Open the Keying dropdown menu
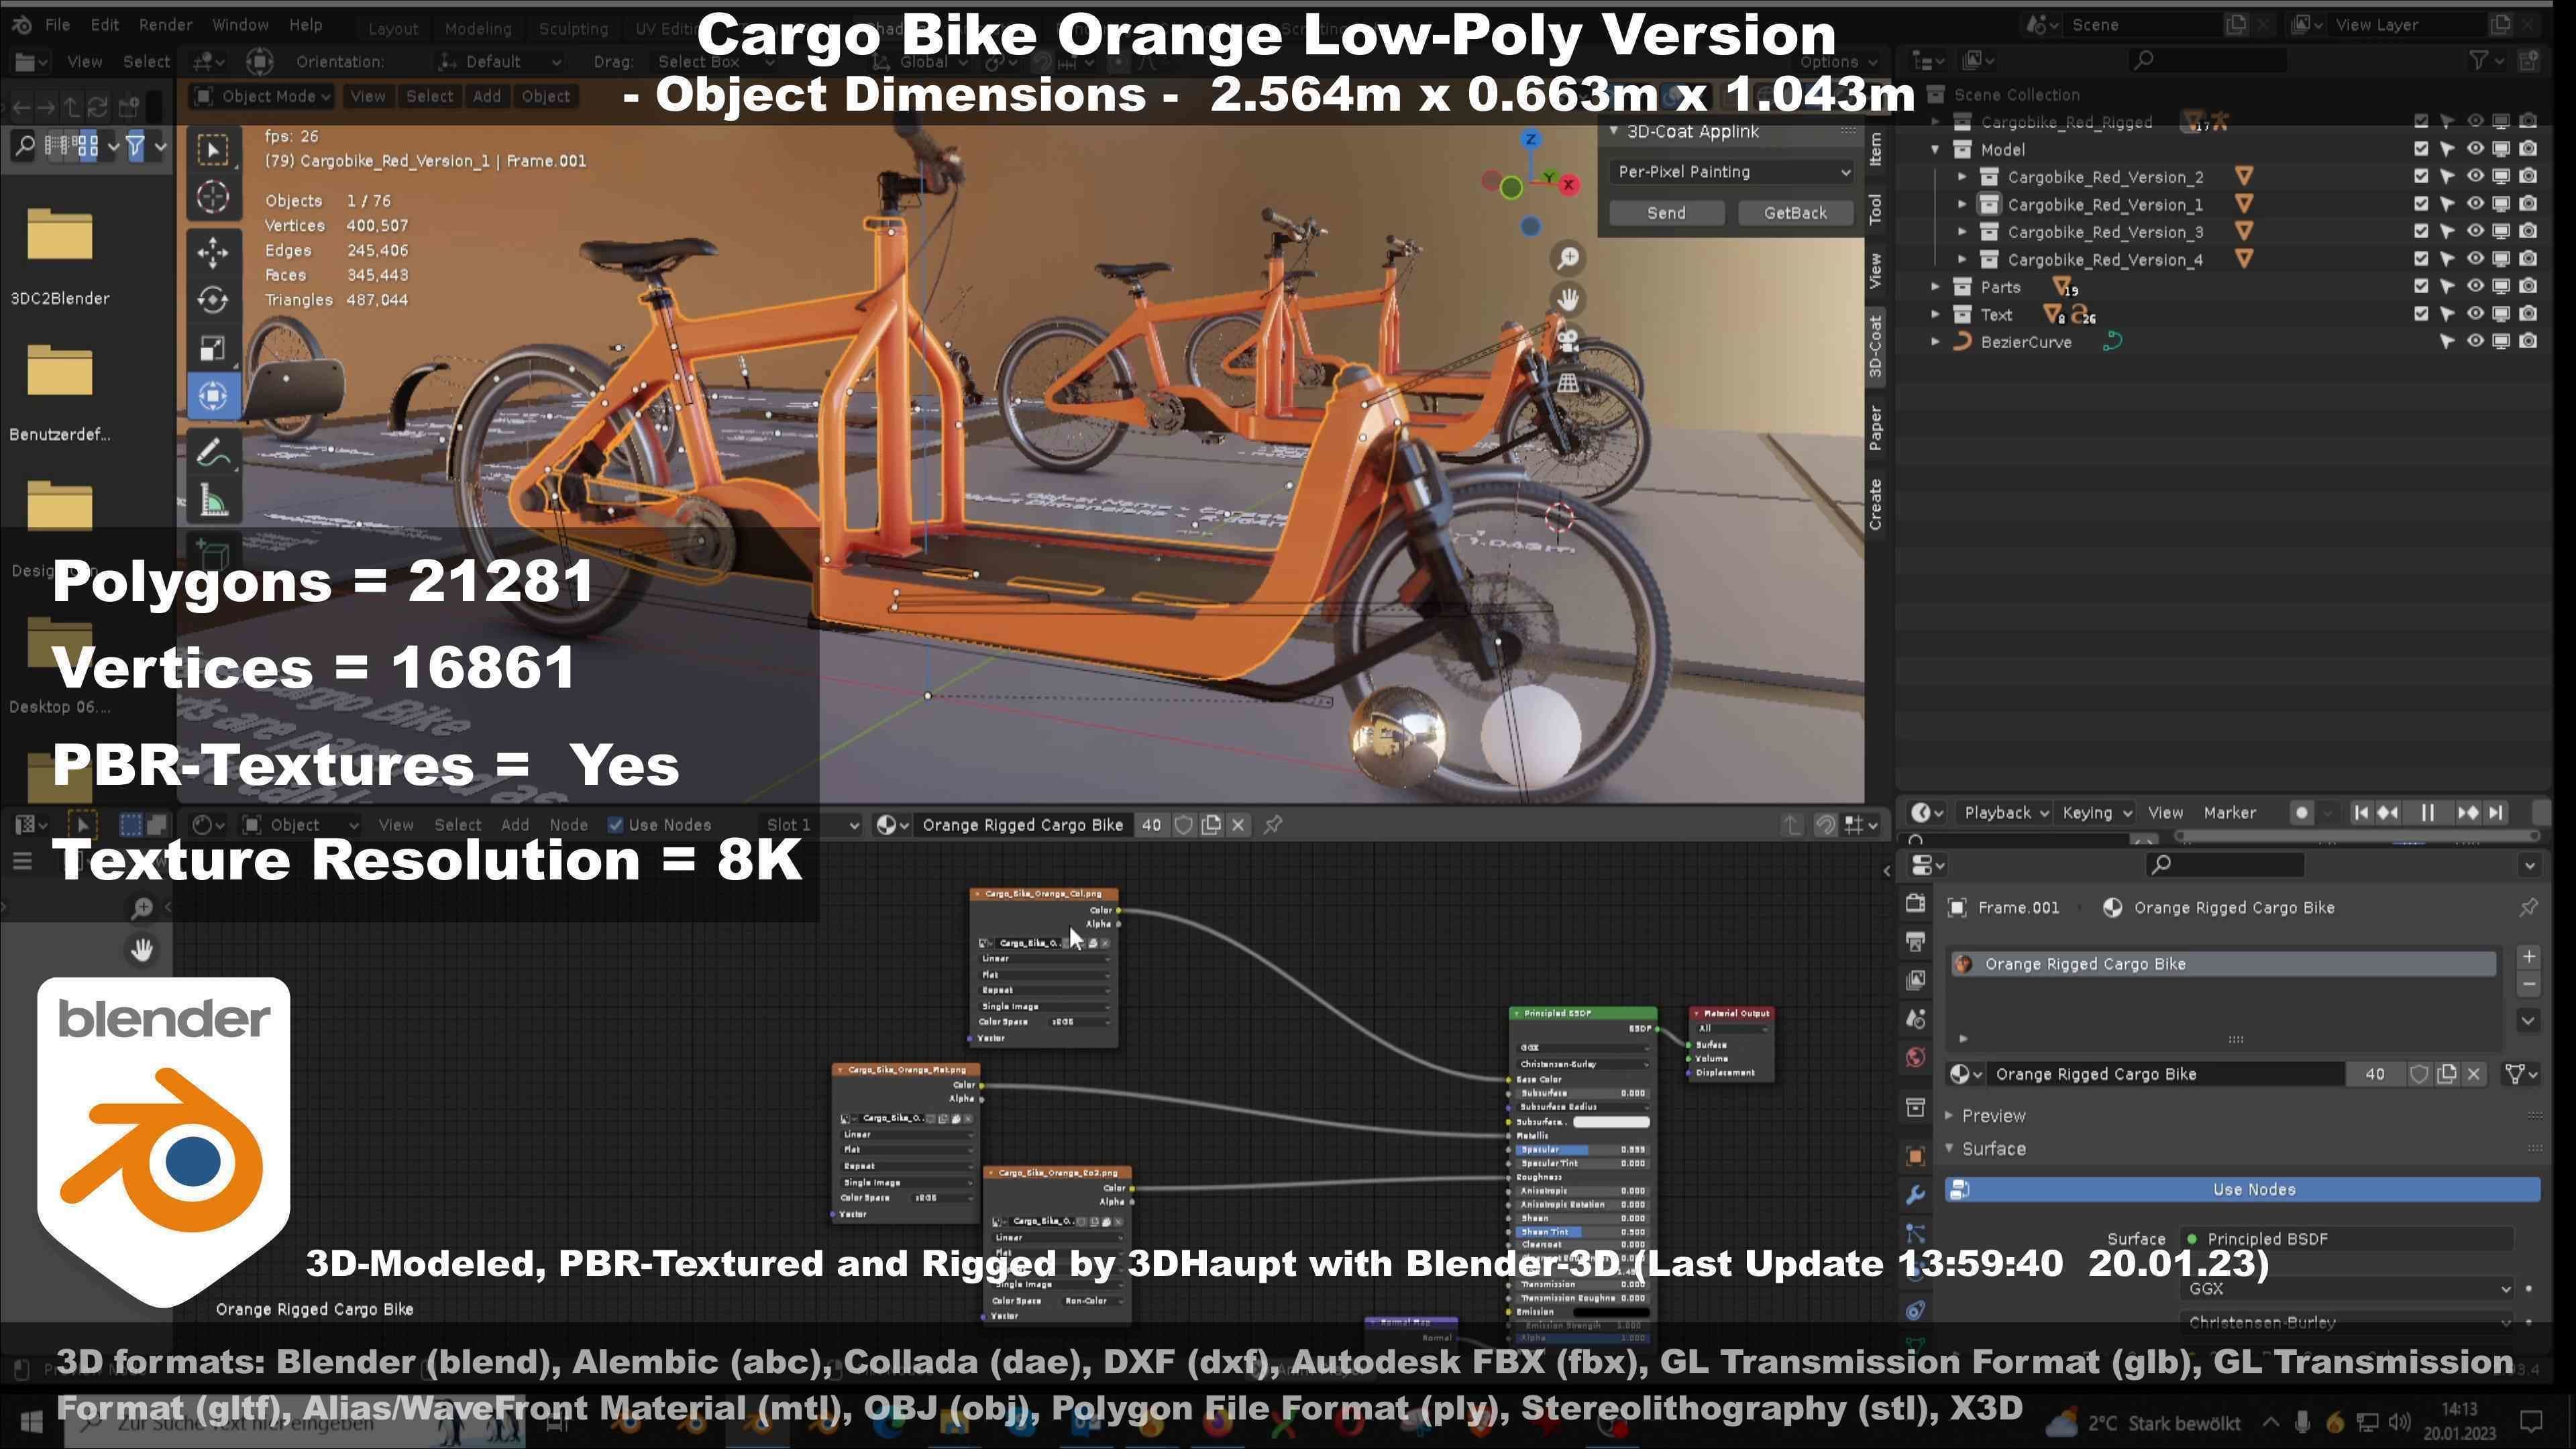 2097,813
